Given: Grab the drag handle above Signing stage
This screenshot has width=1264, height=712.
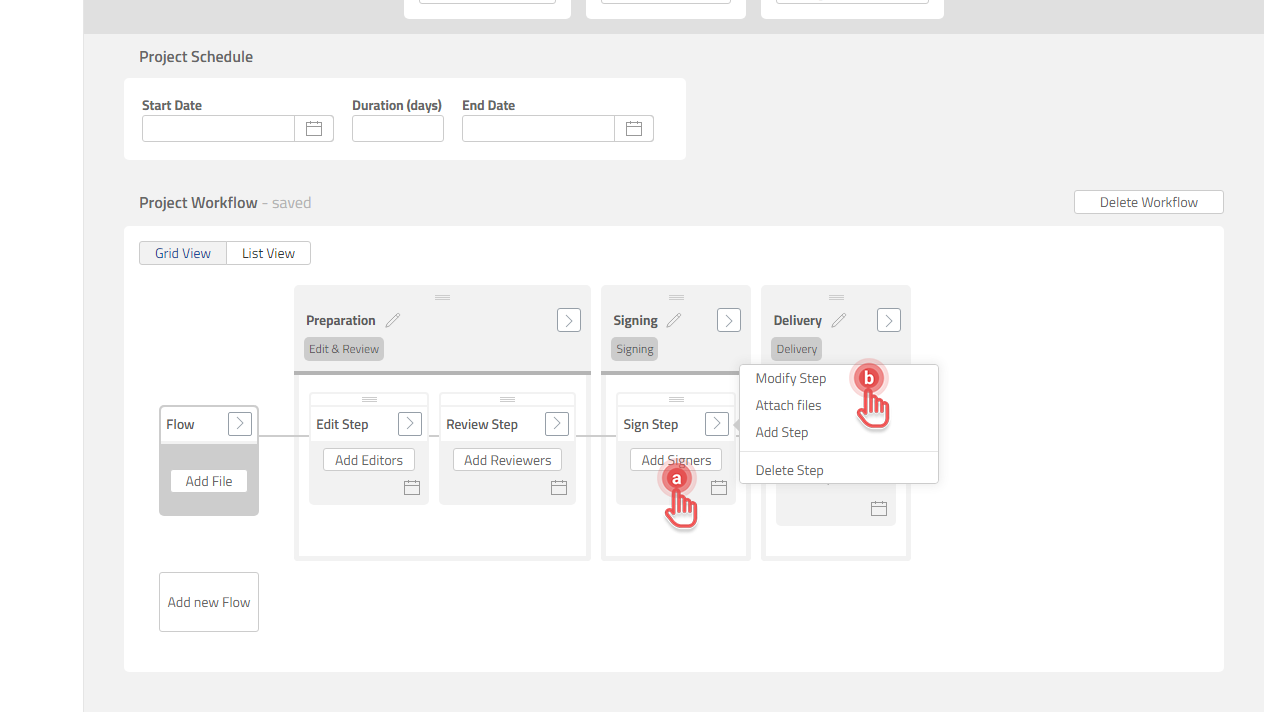Looking at the screenshot, I should click(675, 296).
